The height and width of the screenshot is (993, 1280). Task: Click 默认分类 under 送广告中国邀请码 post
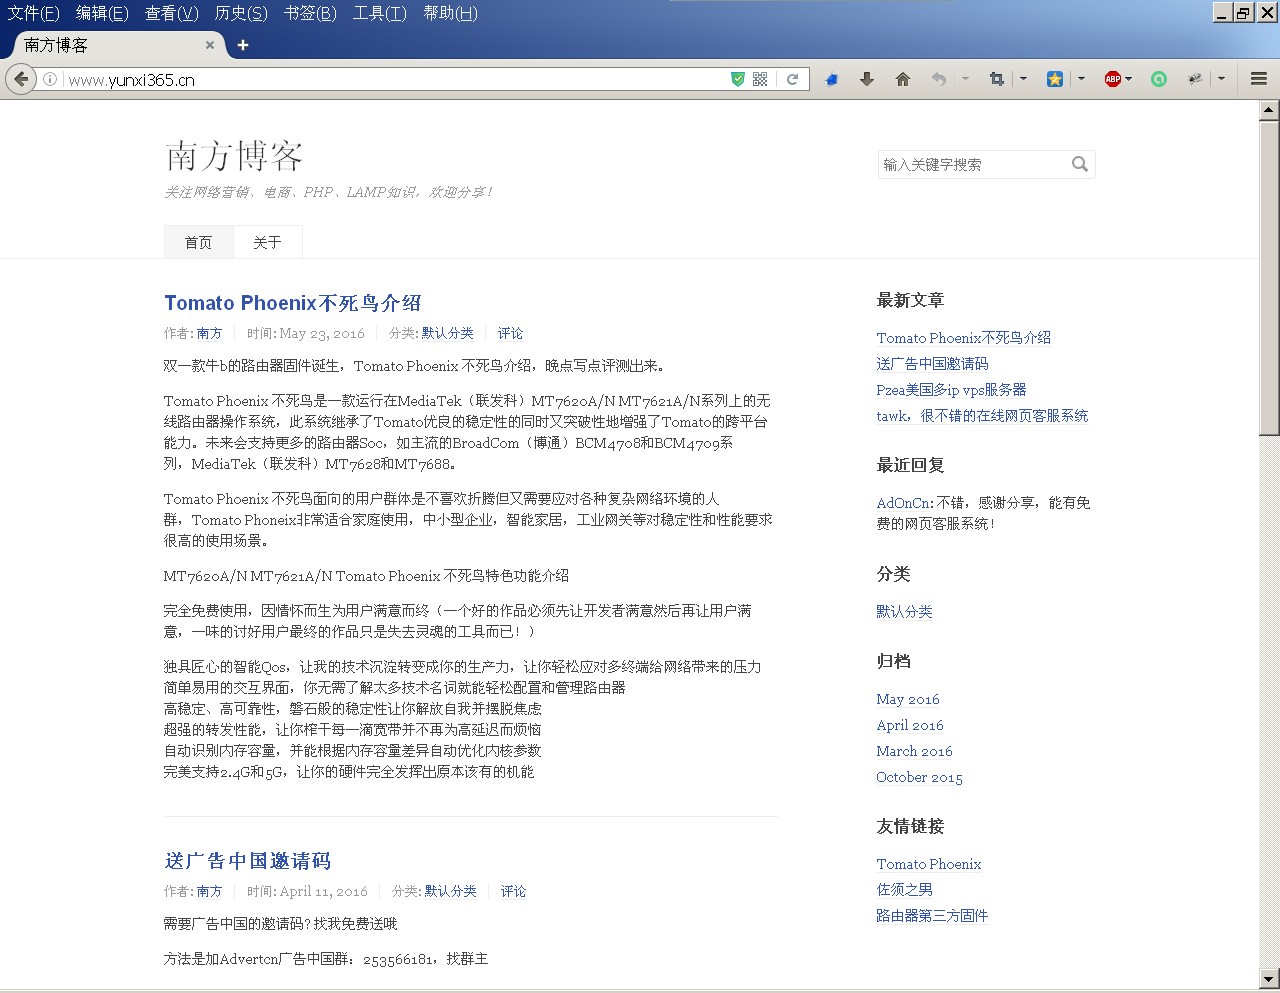click(x=450, y=891)
